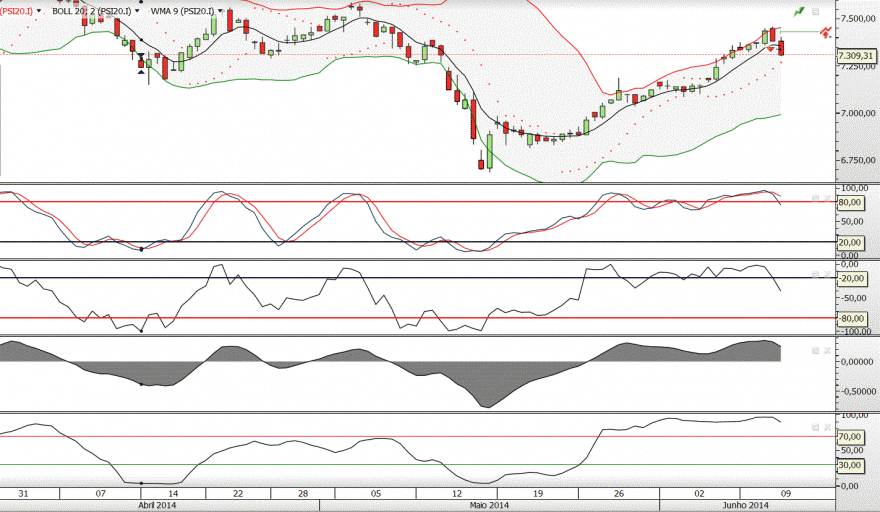This screenshot has height=512, width=880.
Task: Close the Williams %R indicator panel
Action: click(x=827, y=275)
